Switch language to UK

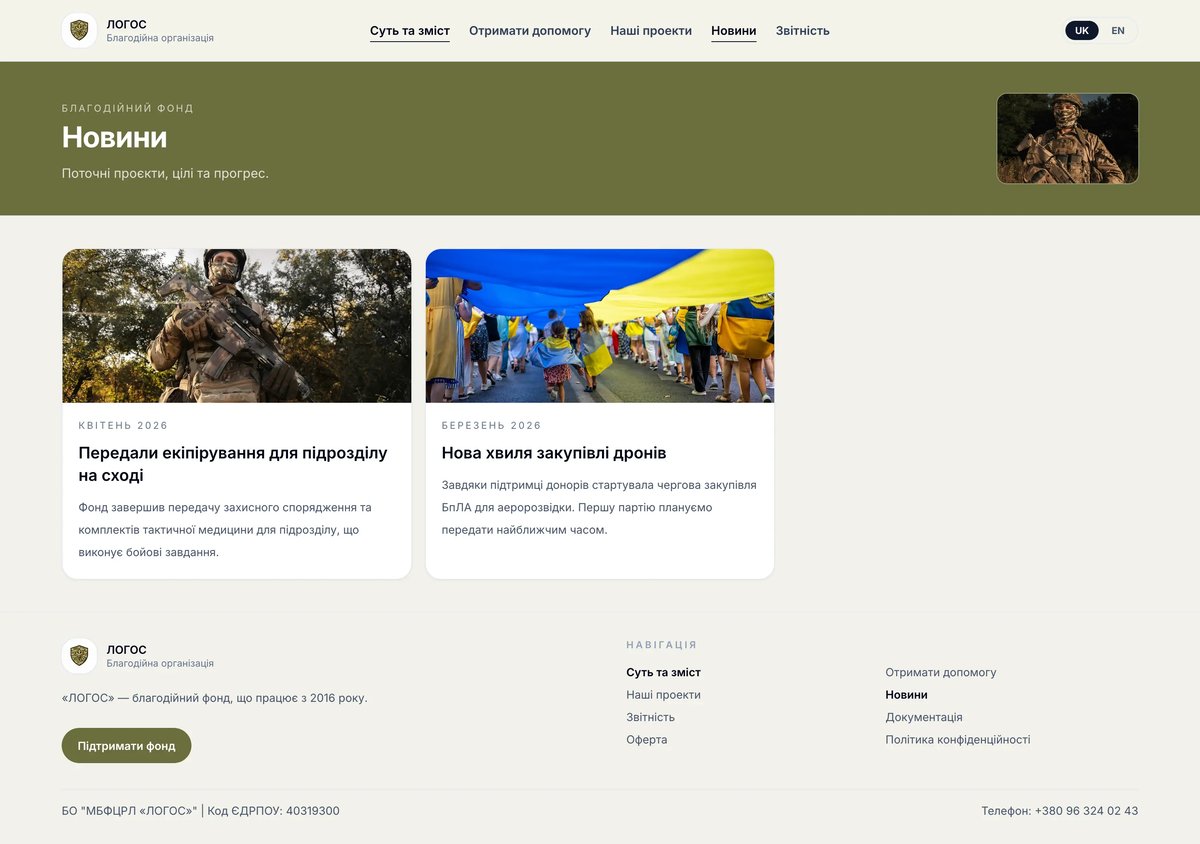pos(1082,31)
